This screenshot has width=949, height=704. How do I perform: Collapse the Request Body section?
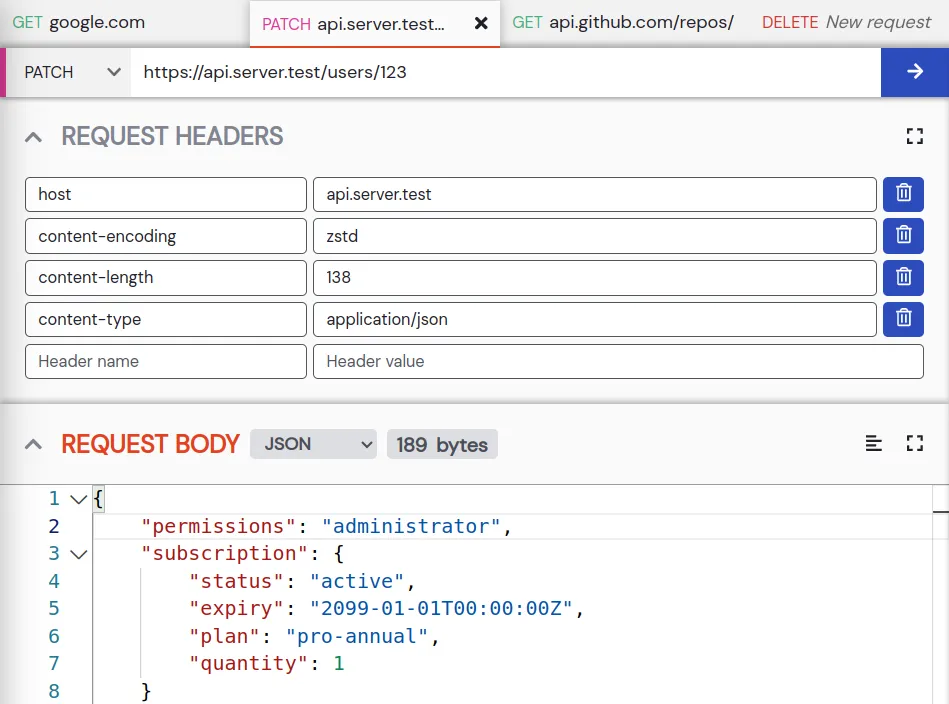pyautogui.click(x=34, y=445)
